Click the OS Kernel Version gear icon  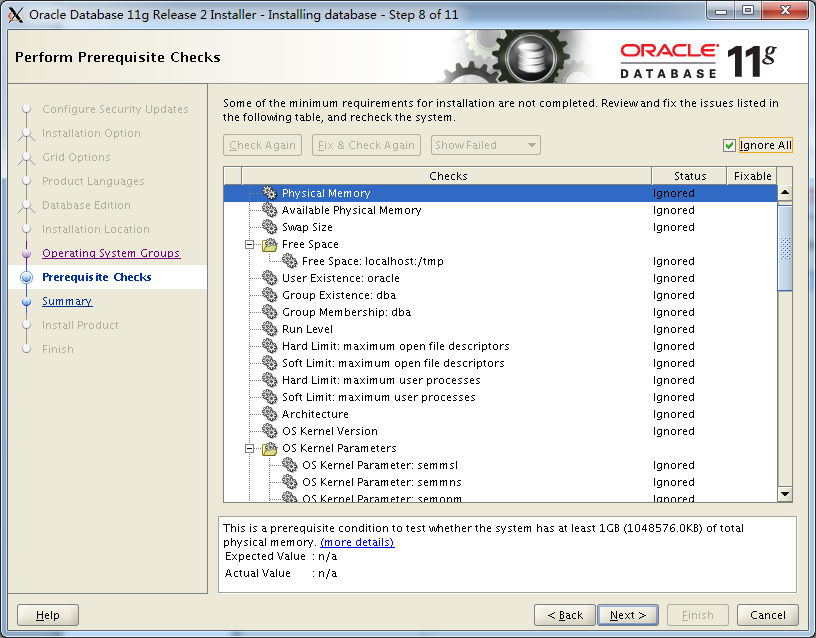[x=270, y=431]
